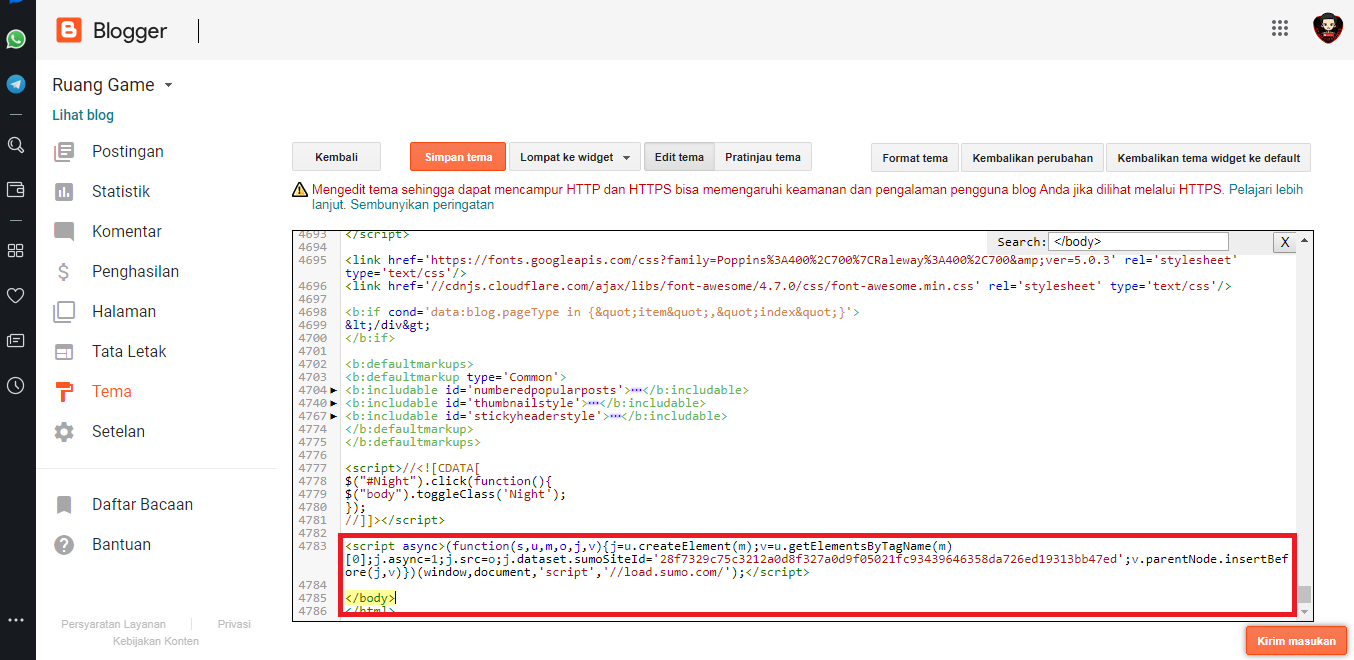Open the sidebar search magnifier icon
Image resolution: width=1354 pixels, height=660 pixels.
point(16,145)
